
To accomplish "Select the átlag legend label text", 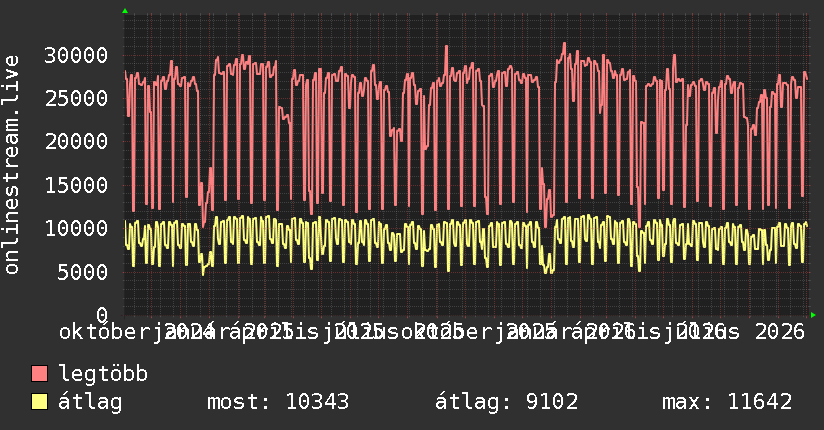I will coord(90,402).
